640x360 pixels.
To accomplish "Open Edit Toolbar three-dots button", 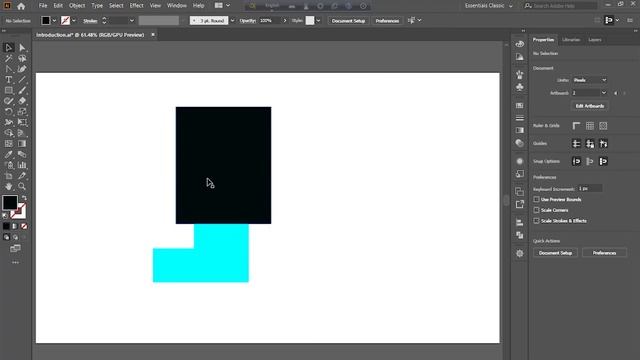I will (x=16, y=262).
